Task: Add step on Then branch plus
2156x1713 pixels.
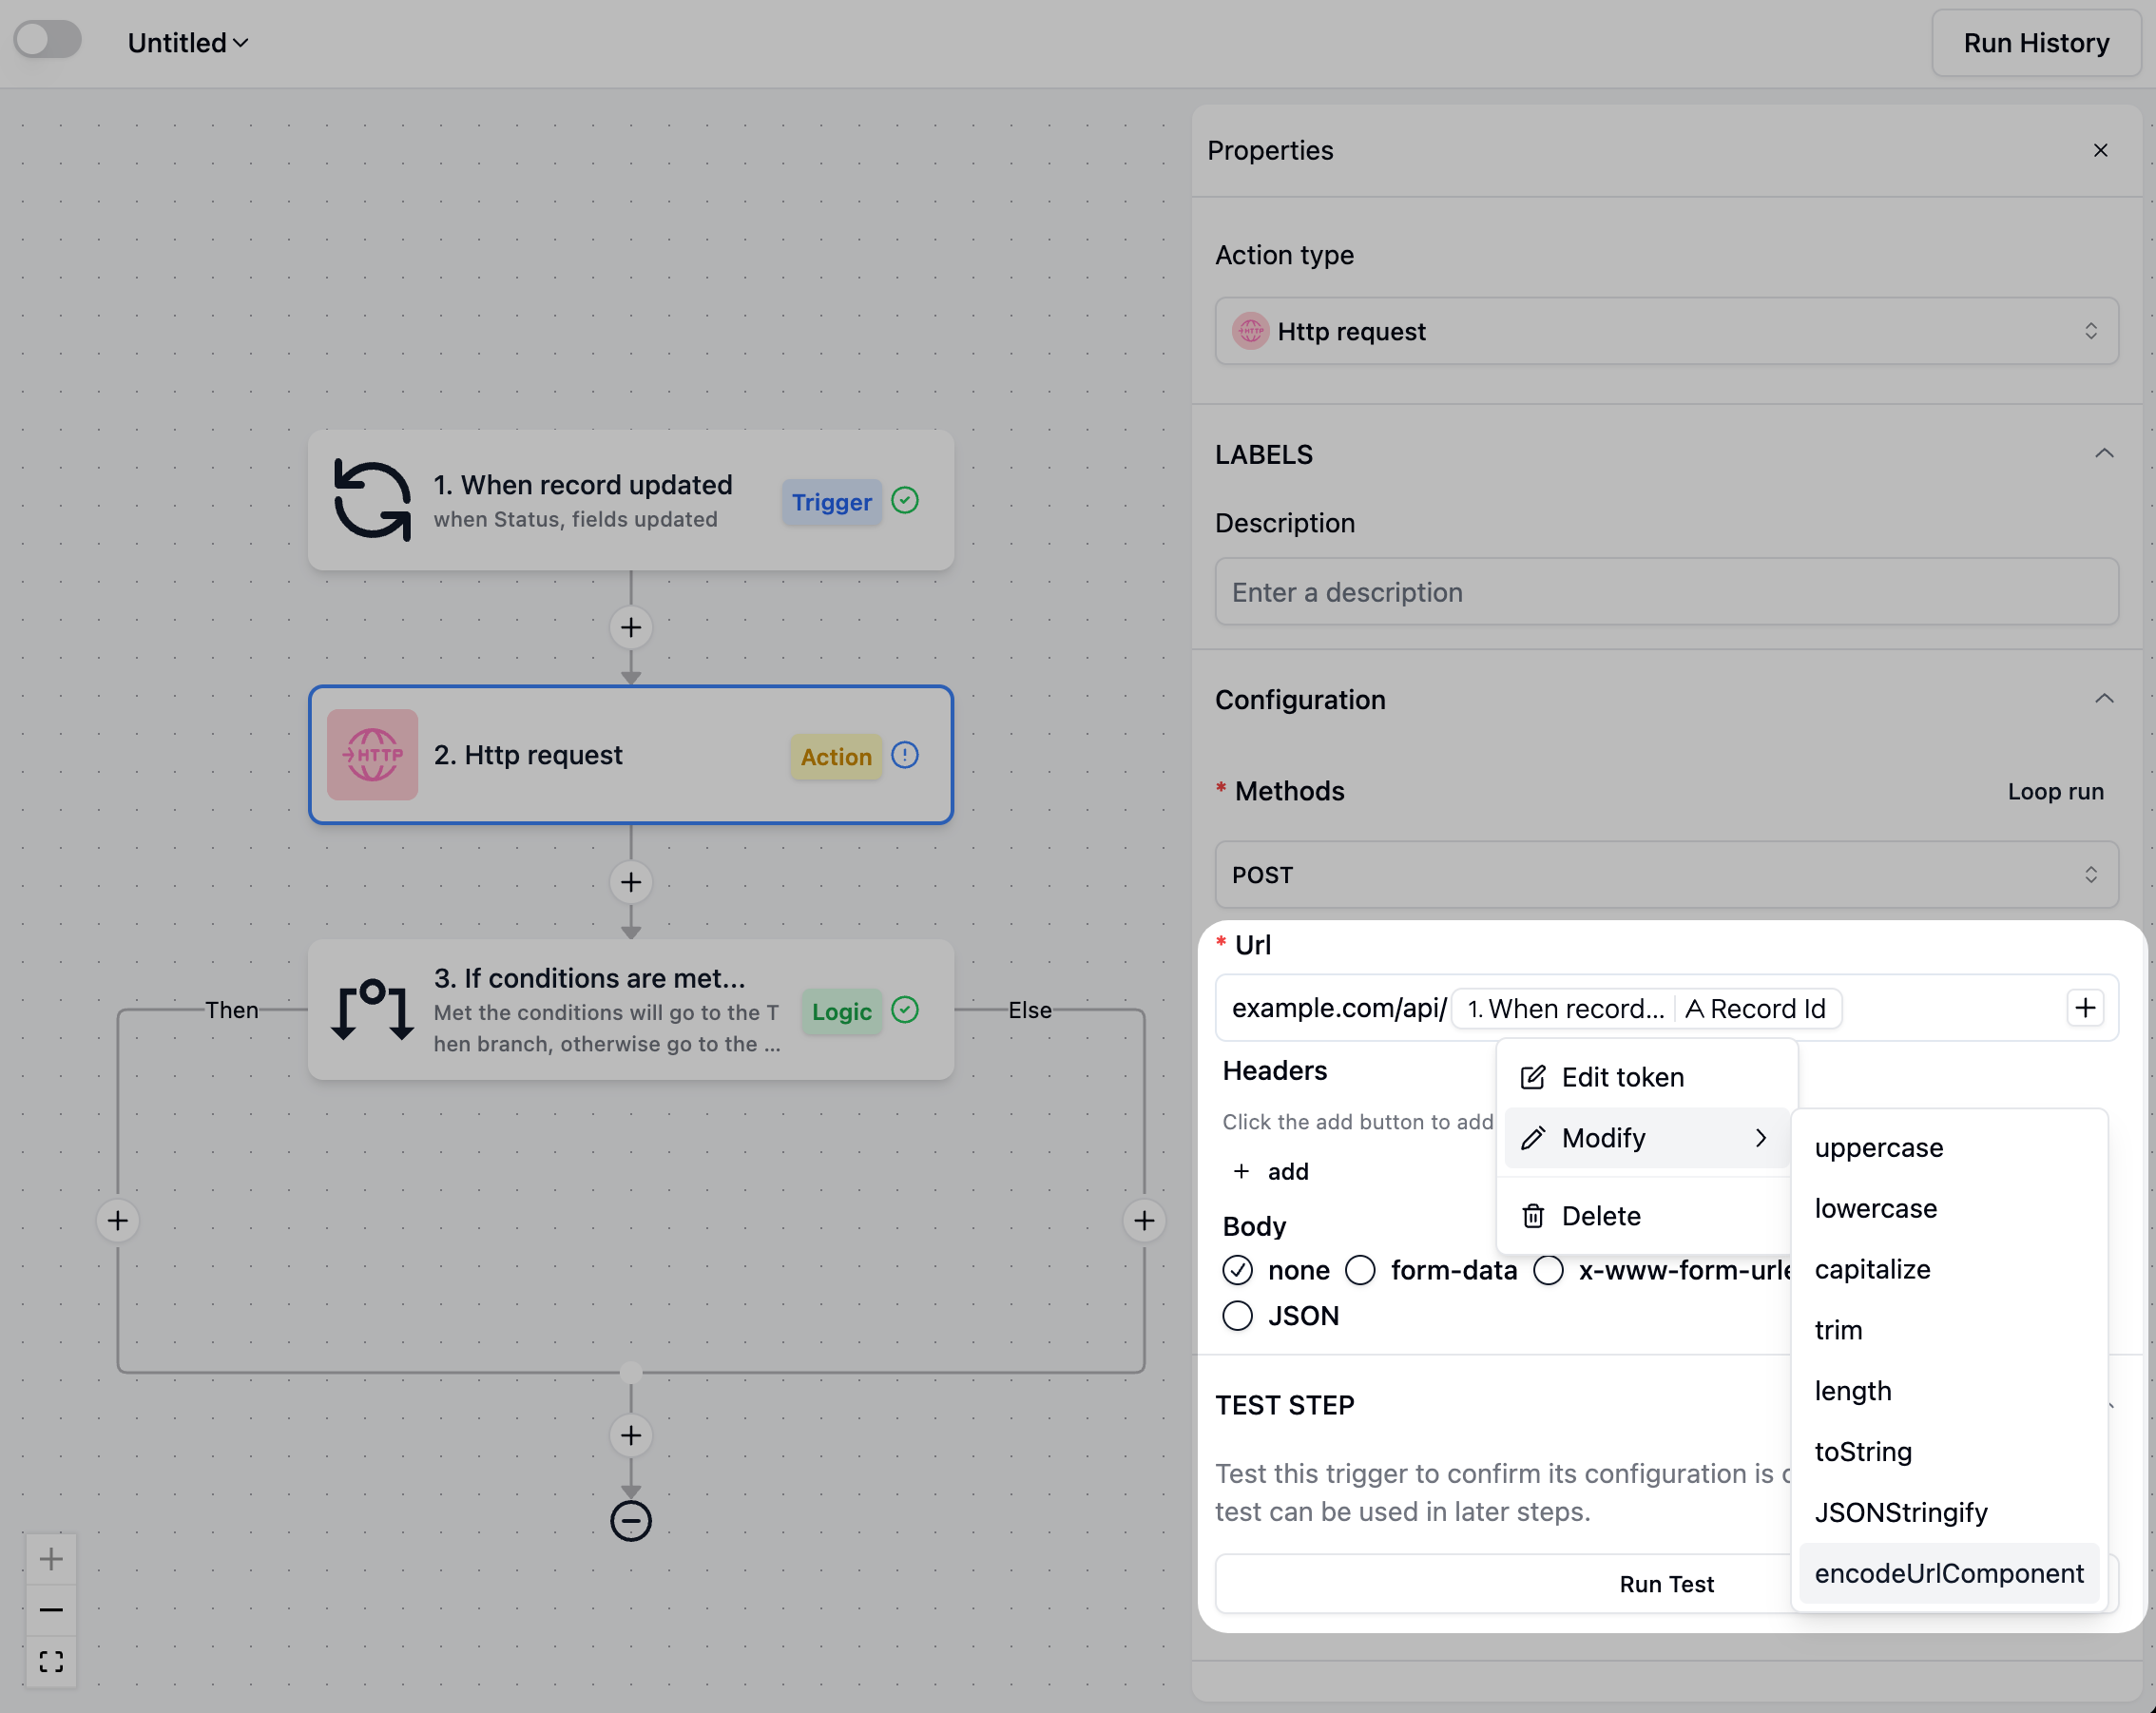Action: 118,1220
